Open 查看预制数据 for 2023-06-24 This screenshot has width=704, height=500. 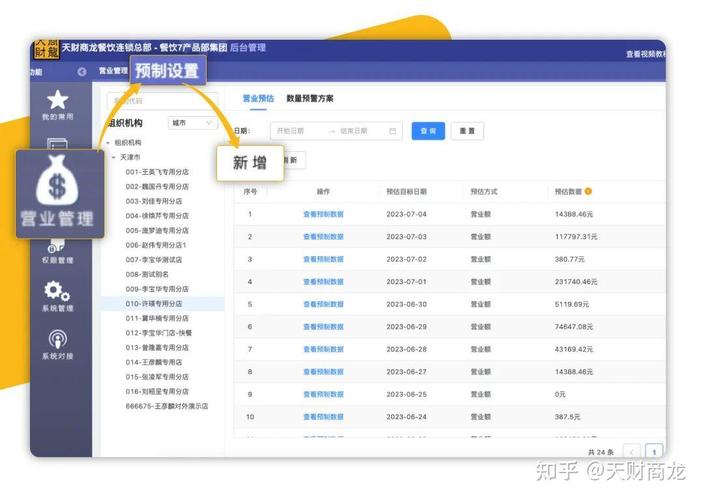(323, 417)
